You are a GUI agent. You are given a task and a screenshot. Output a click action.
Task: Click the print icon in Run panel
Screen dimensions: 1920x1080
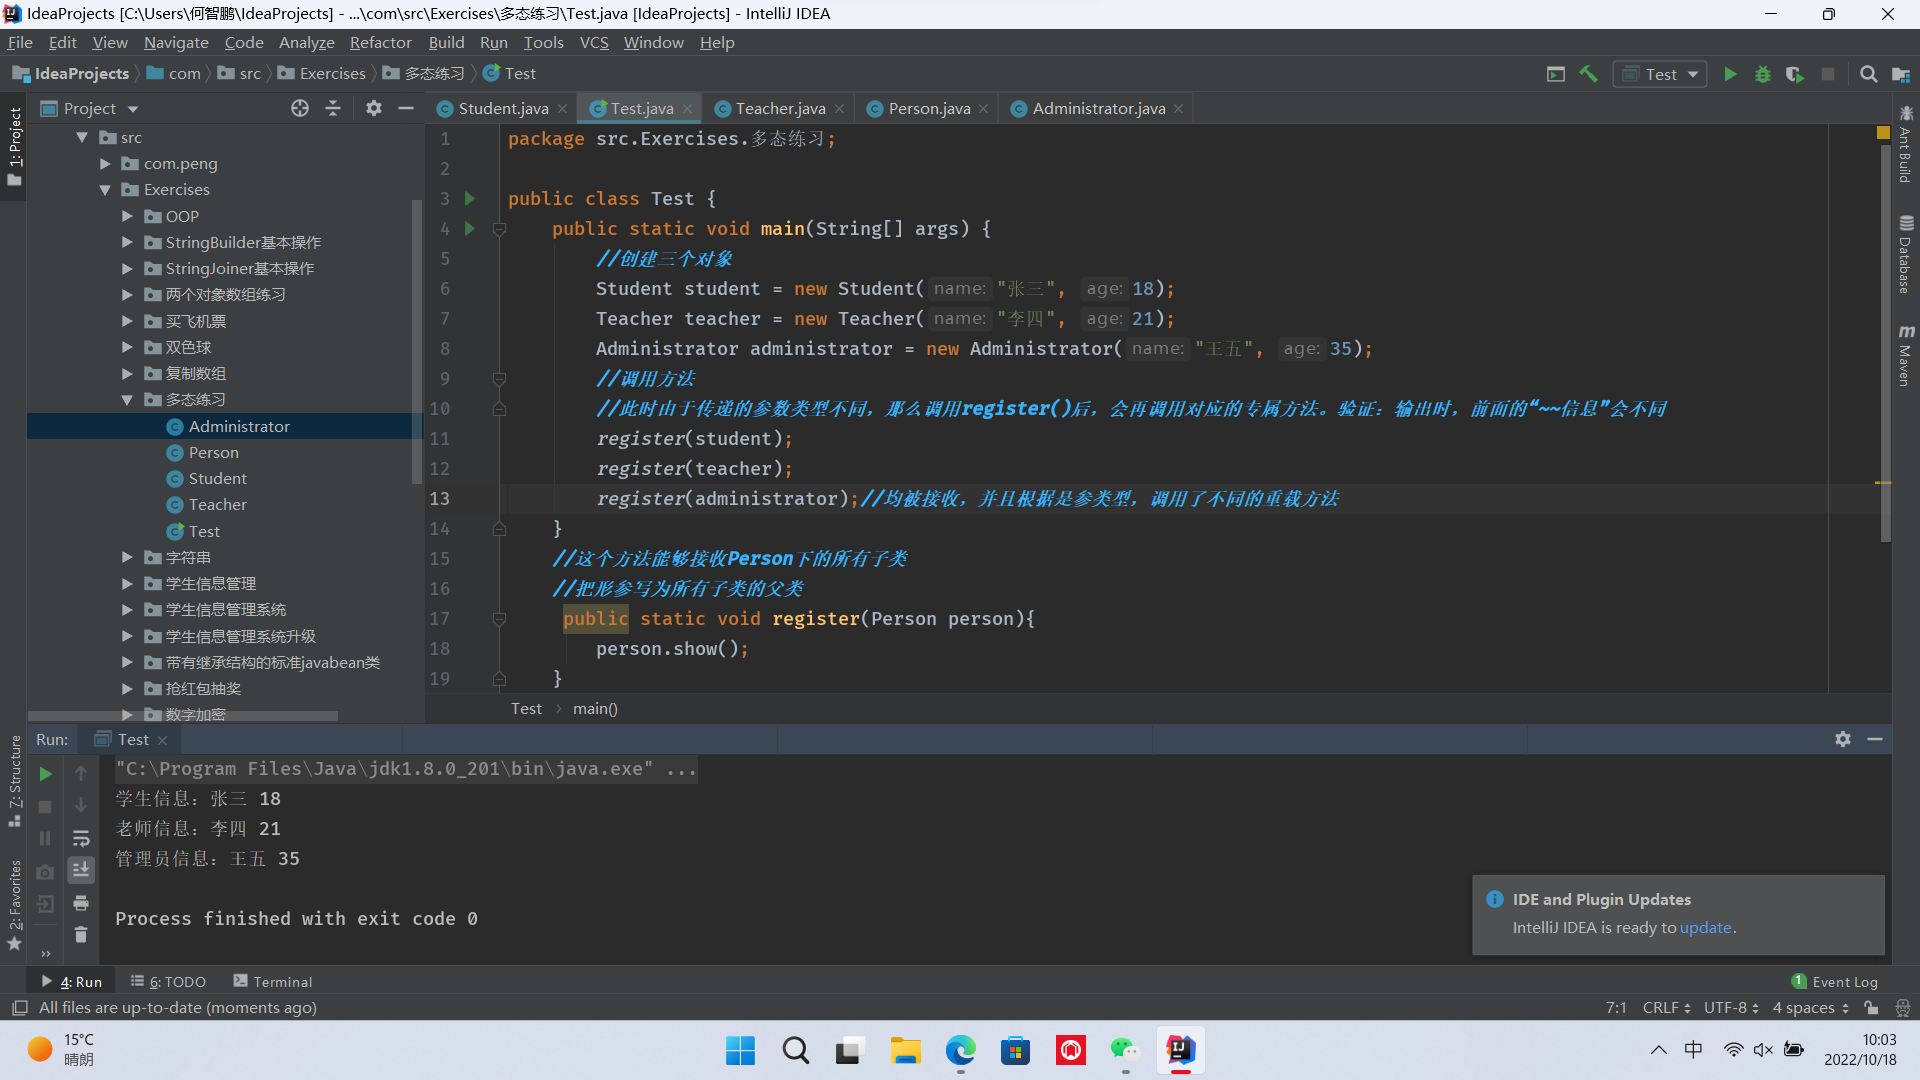[x=81, y=903]
